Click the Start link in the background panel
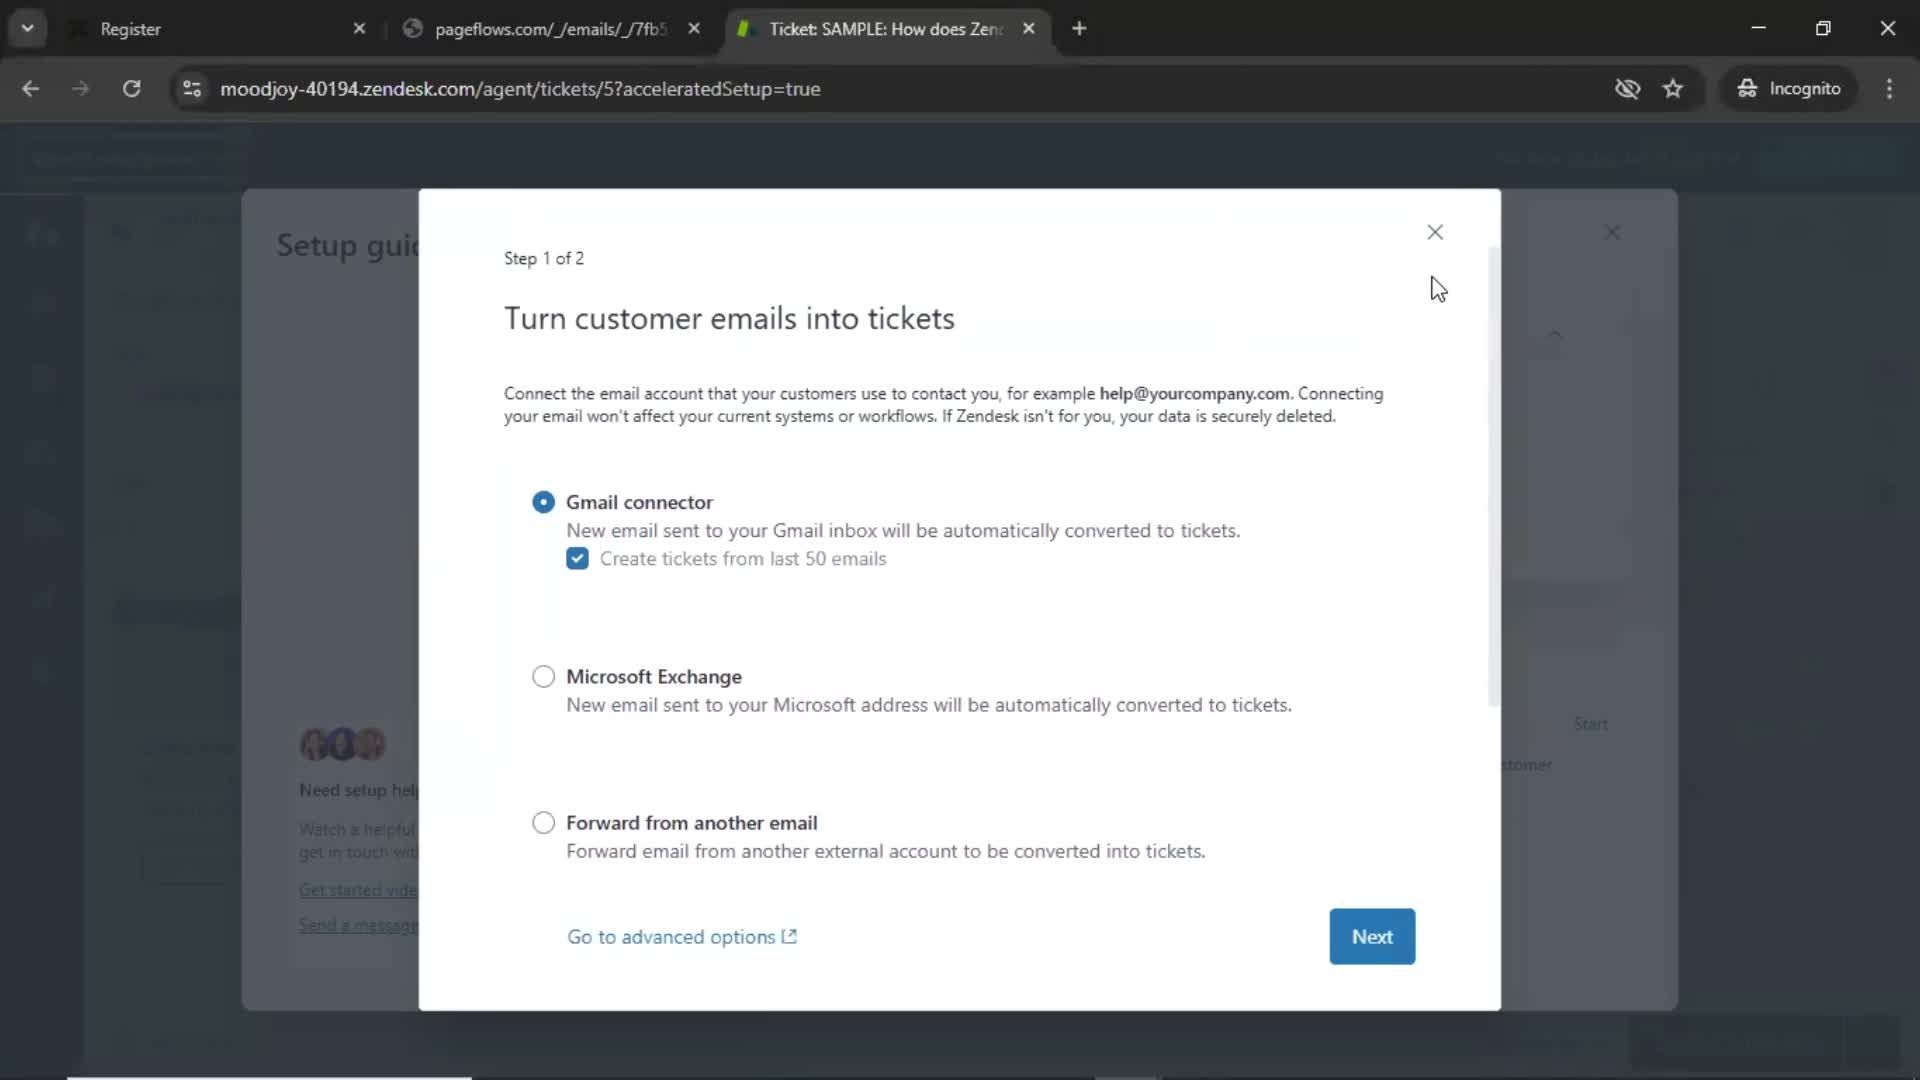The image size is (1920, 1080). click(x=1590, y=724)
